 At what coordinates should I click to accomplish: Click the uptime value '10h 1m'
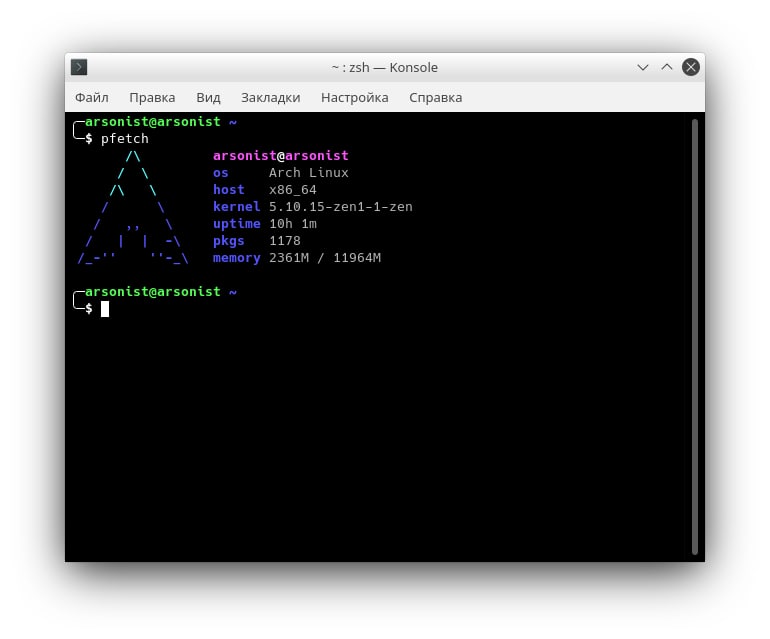[x=293, y=223]
